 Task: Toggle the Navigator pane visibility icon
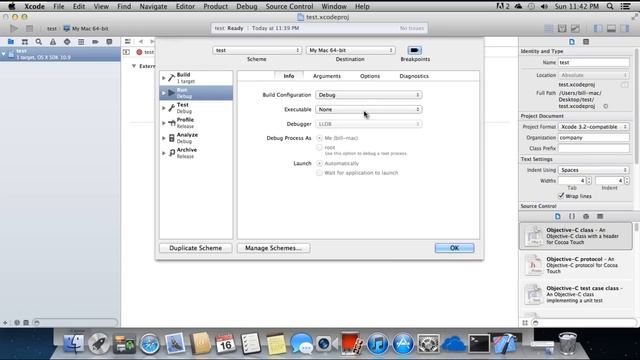click(x=598, y=29)
